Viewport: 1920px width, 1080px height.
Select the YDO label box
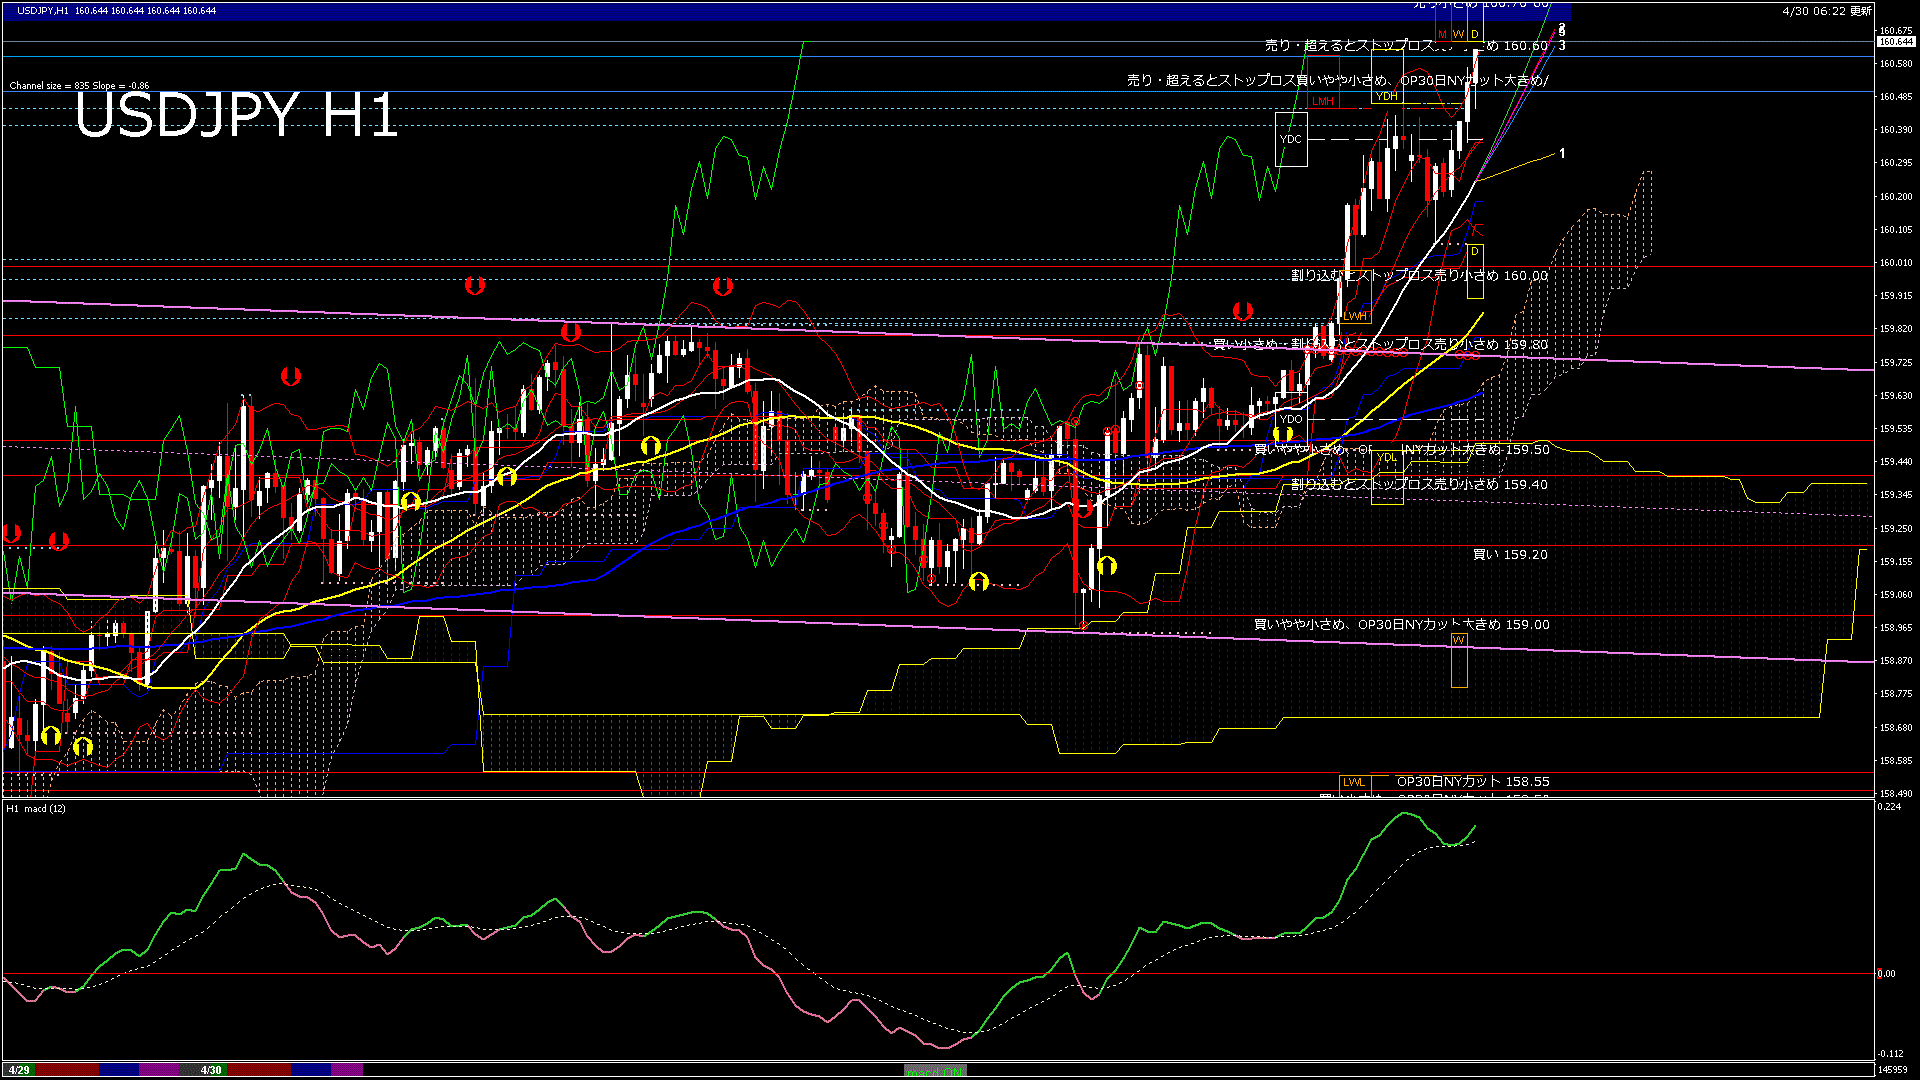(x=1291, y=419)
